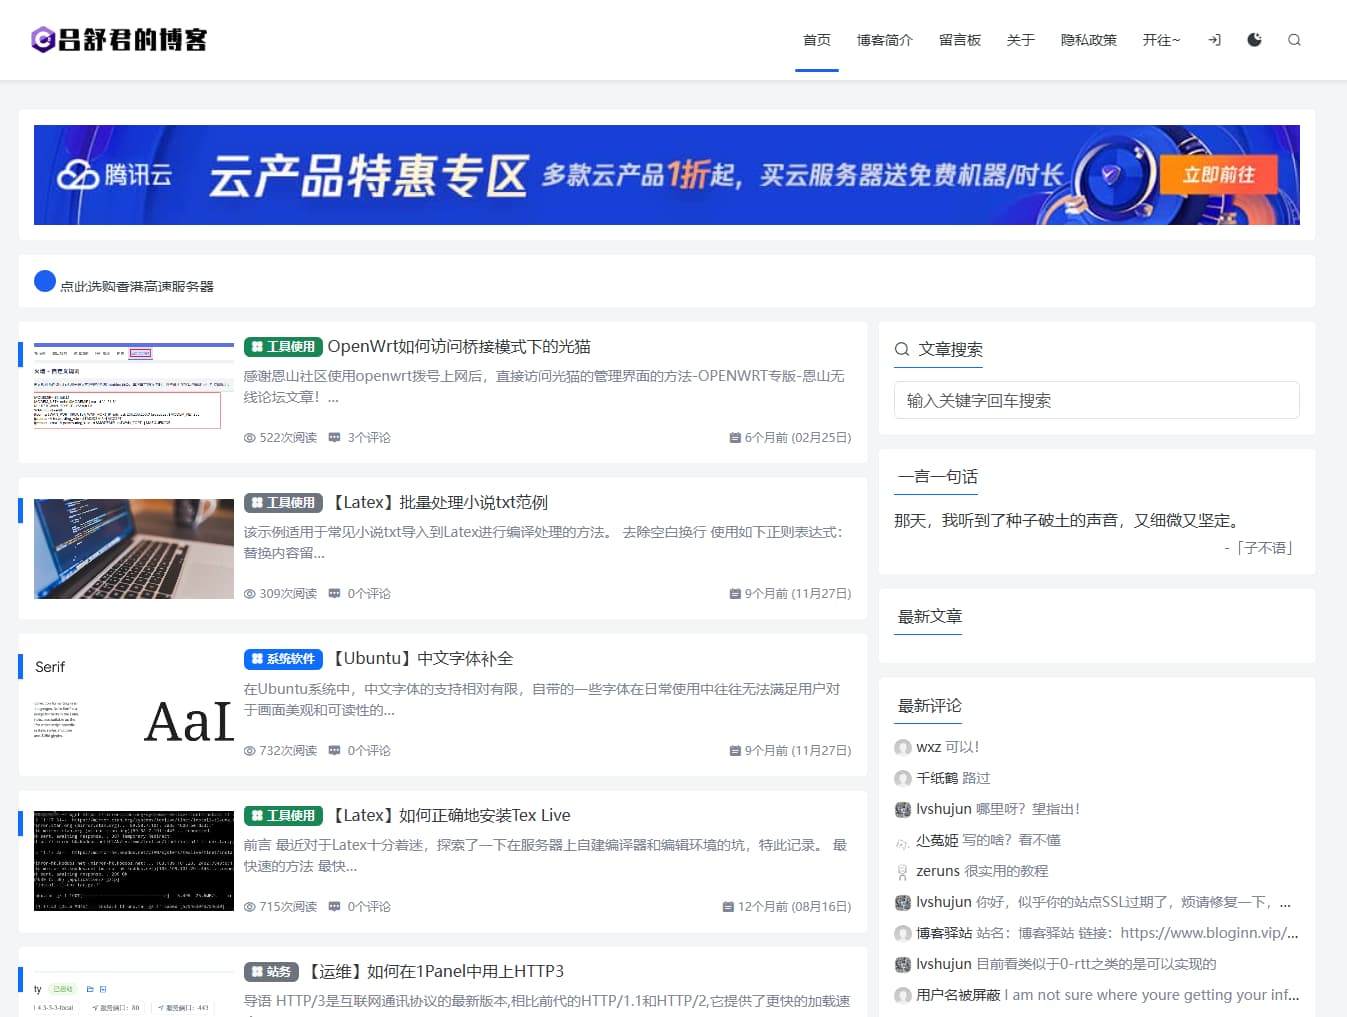Open the article 【Latex】批量处理小说txt范例

click(x=440, y=502)
